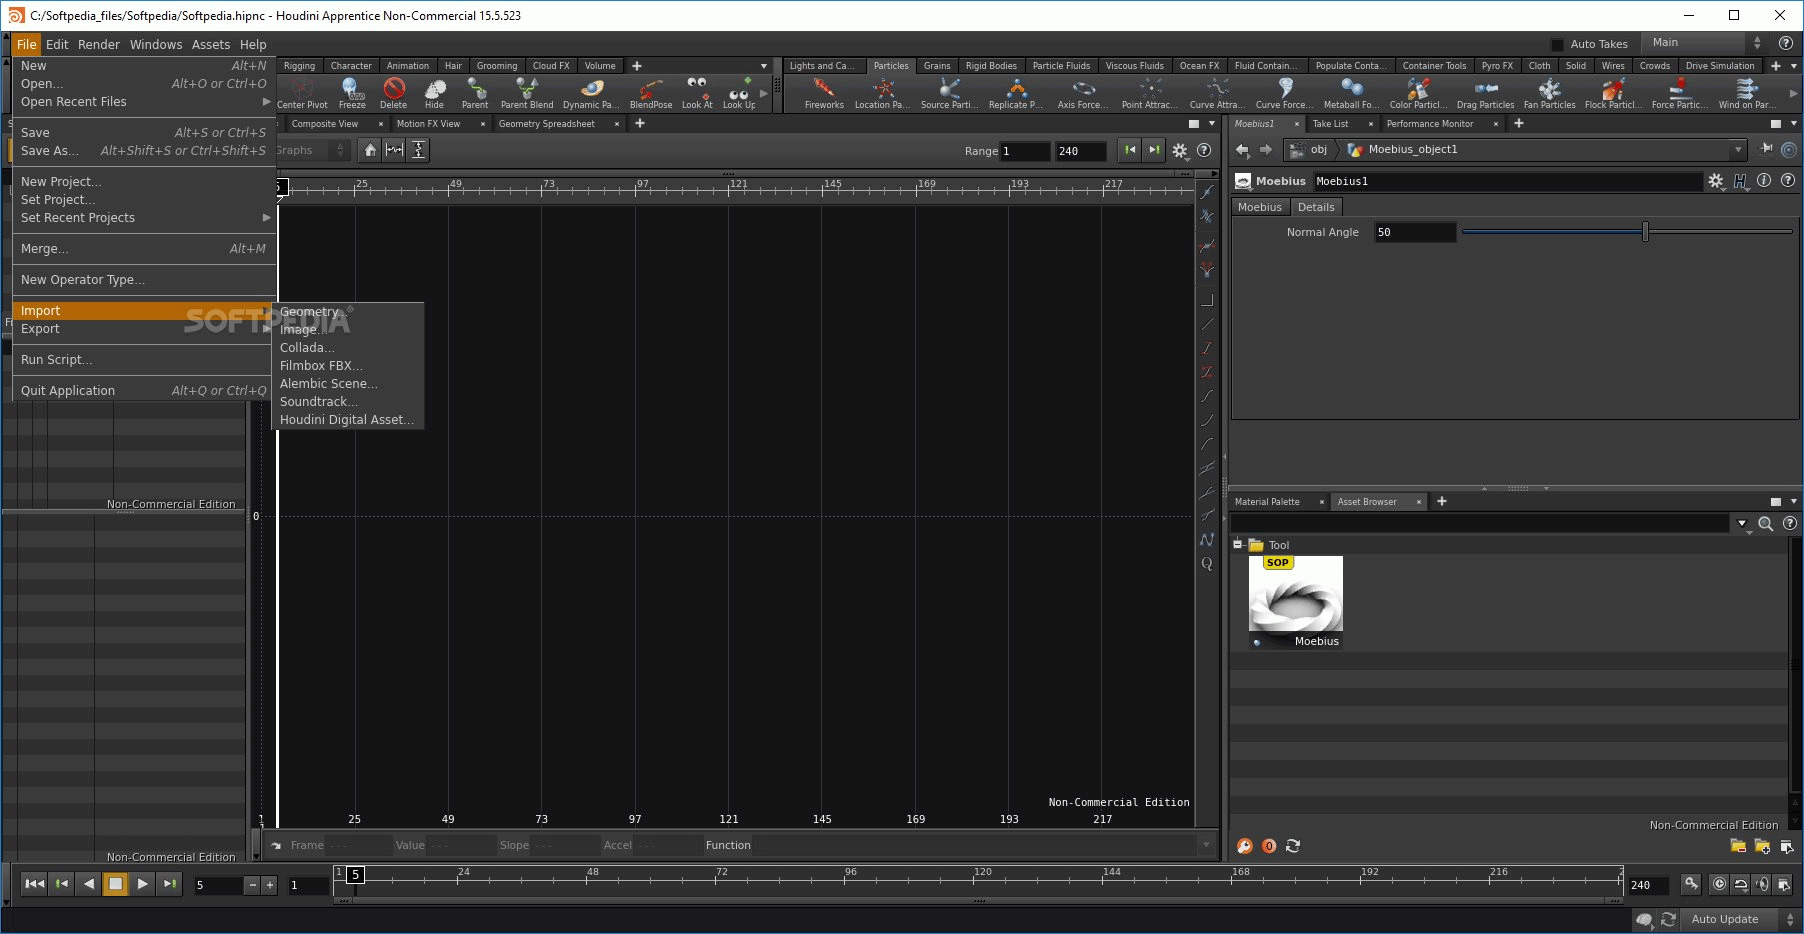Open the Asset Browser filter dropdown
The width and height of the screenshot is (1804, 934).
click(1742, 523)
